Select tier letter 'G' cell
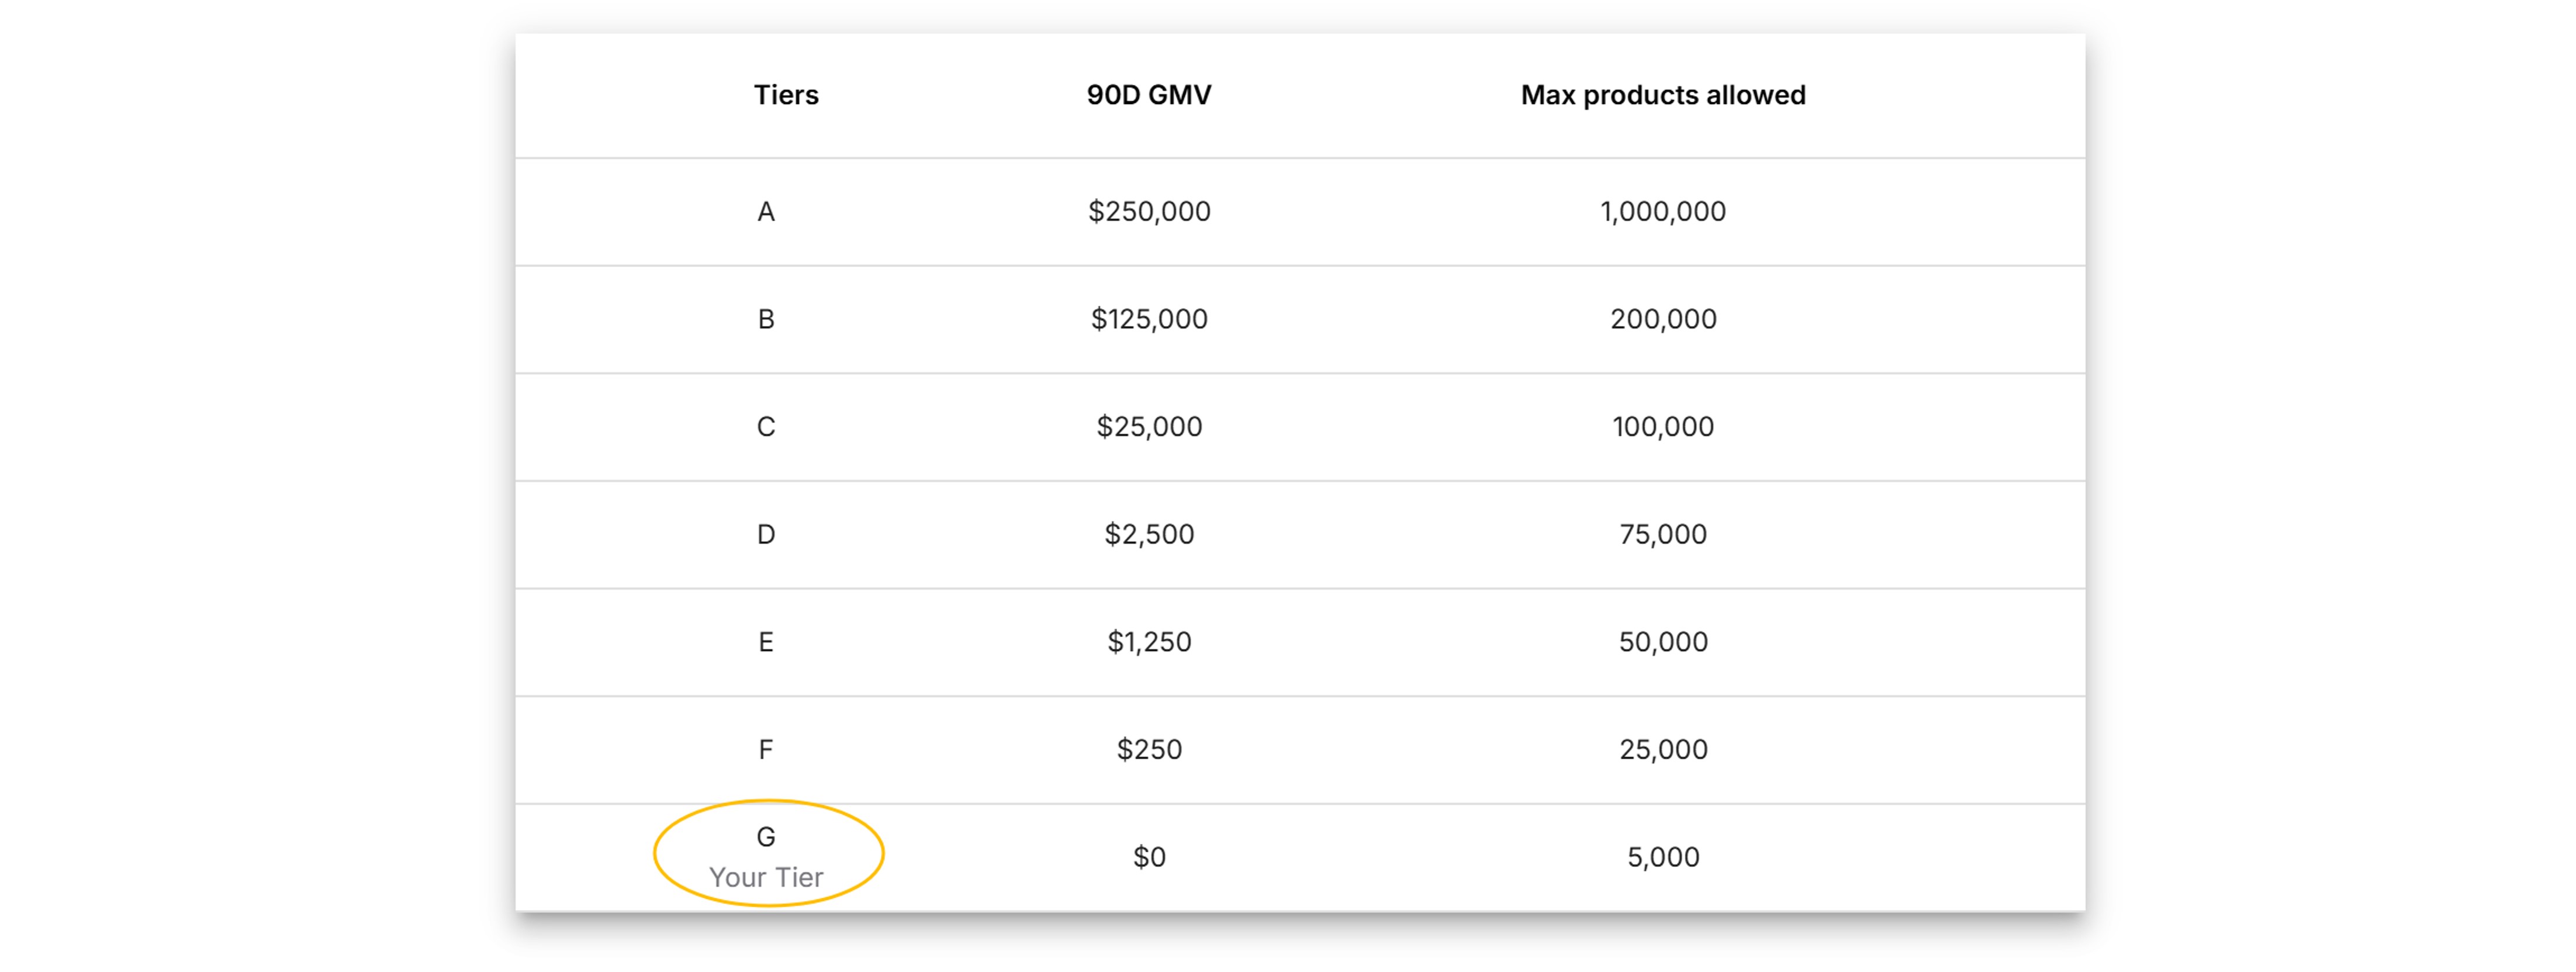The height and width of the screenshot is (972, 2576). click(x=766, y=837)
